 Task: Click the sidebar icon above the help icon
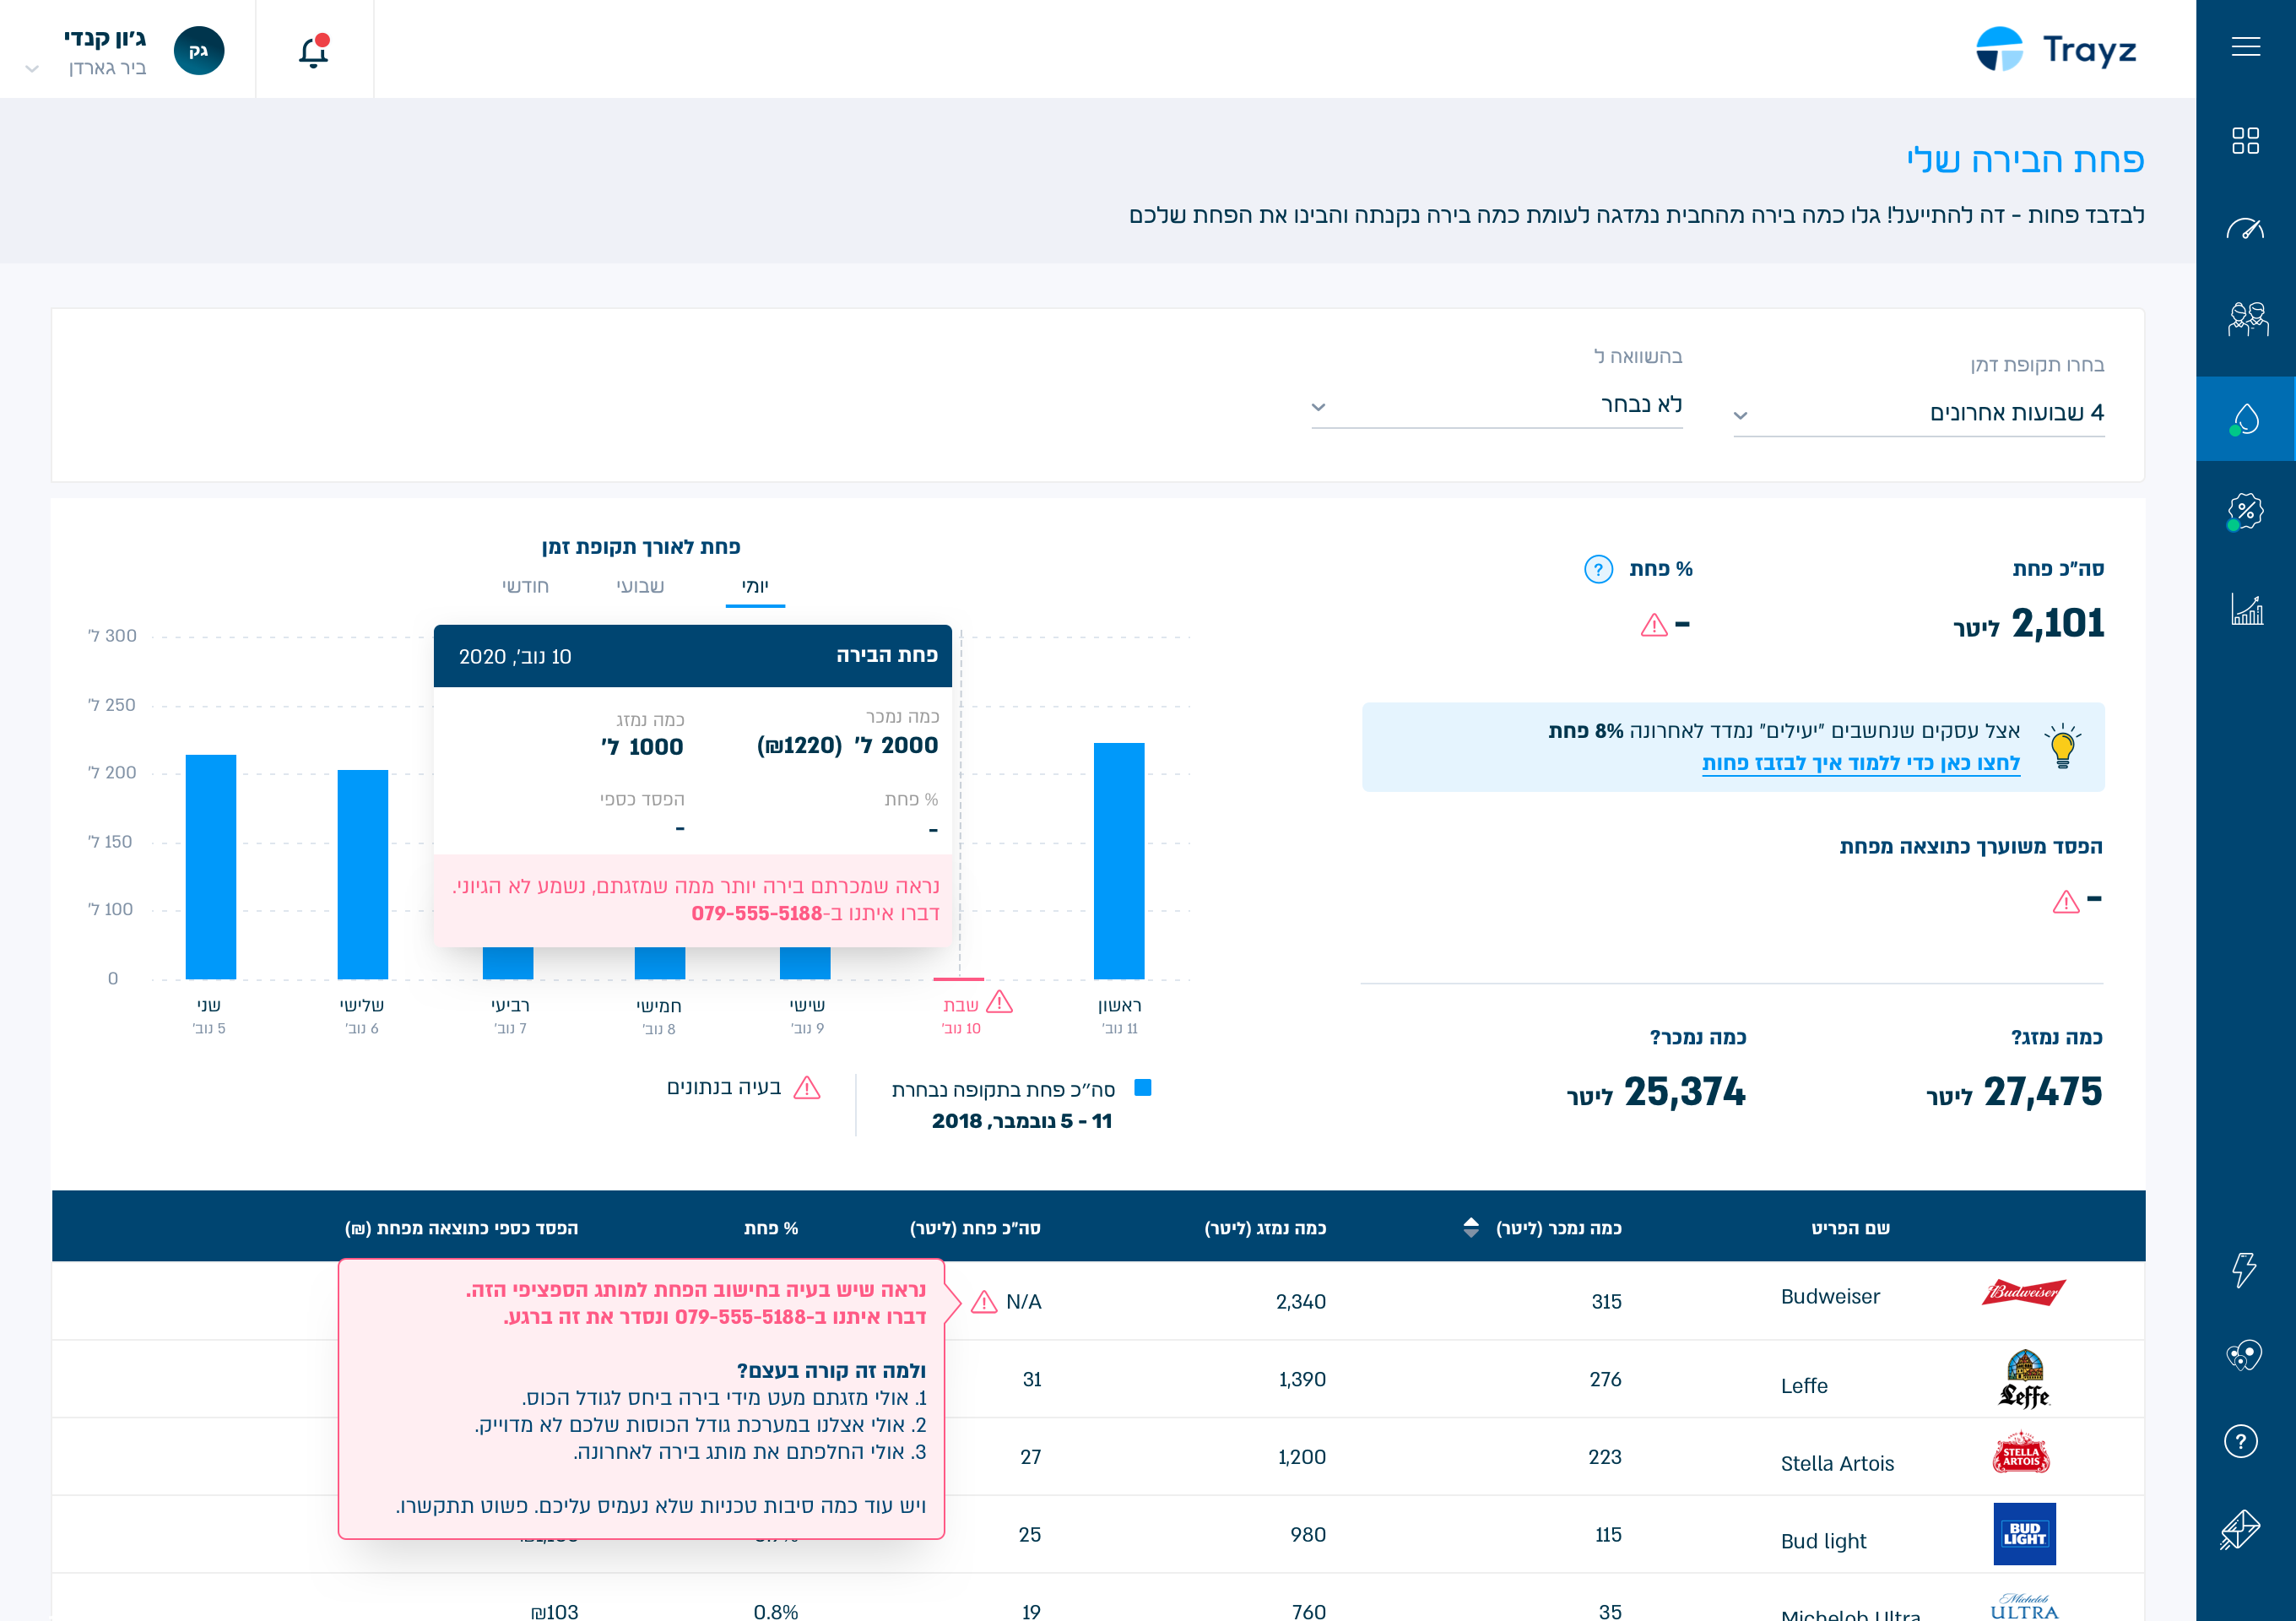pyautogui.click(x=2244, y=1356)
